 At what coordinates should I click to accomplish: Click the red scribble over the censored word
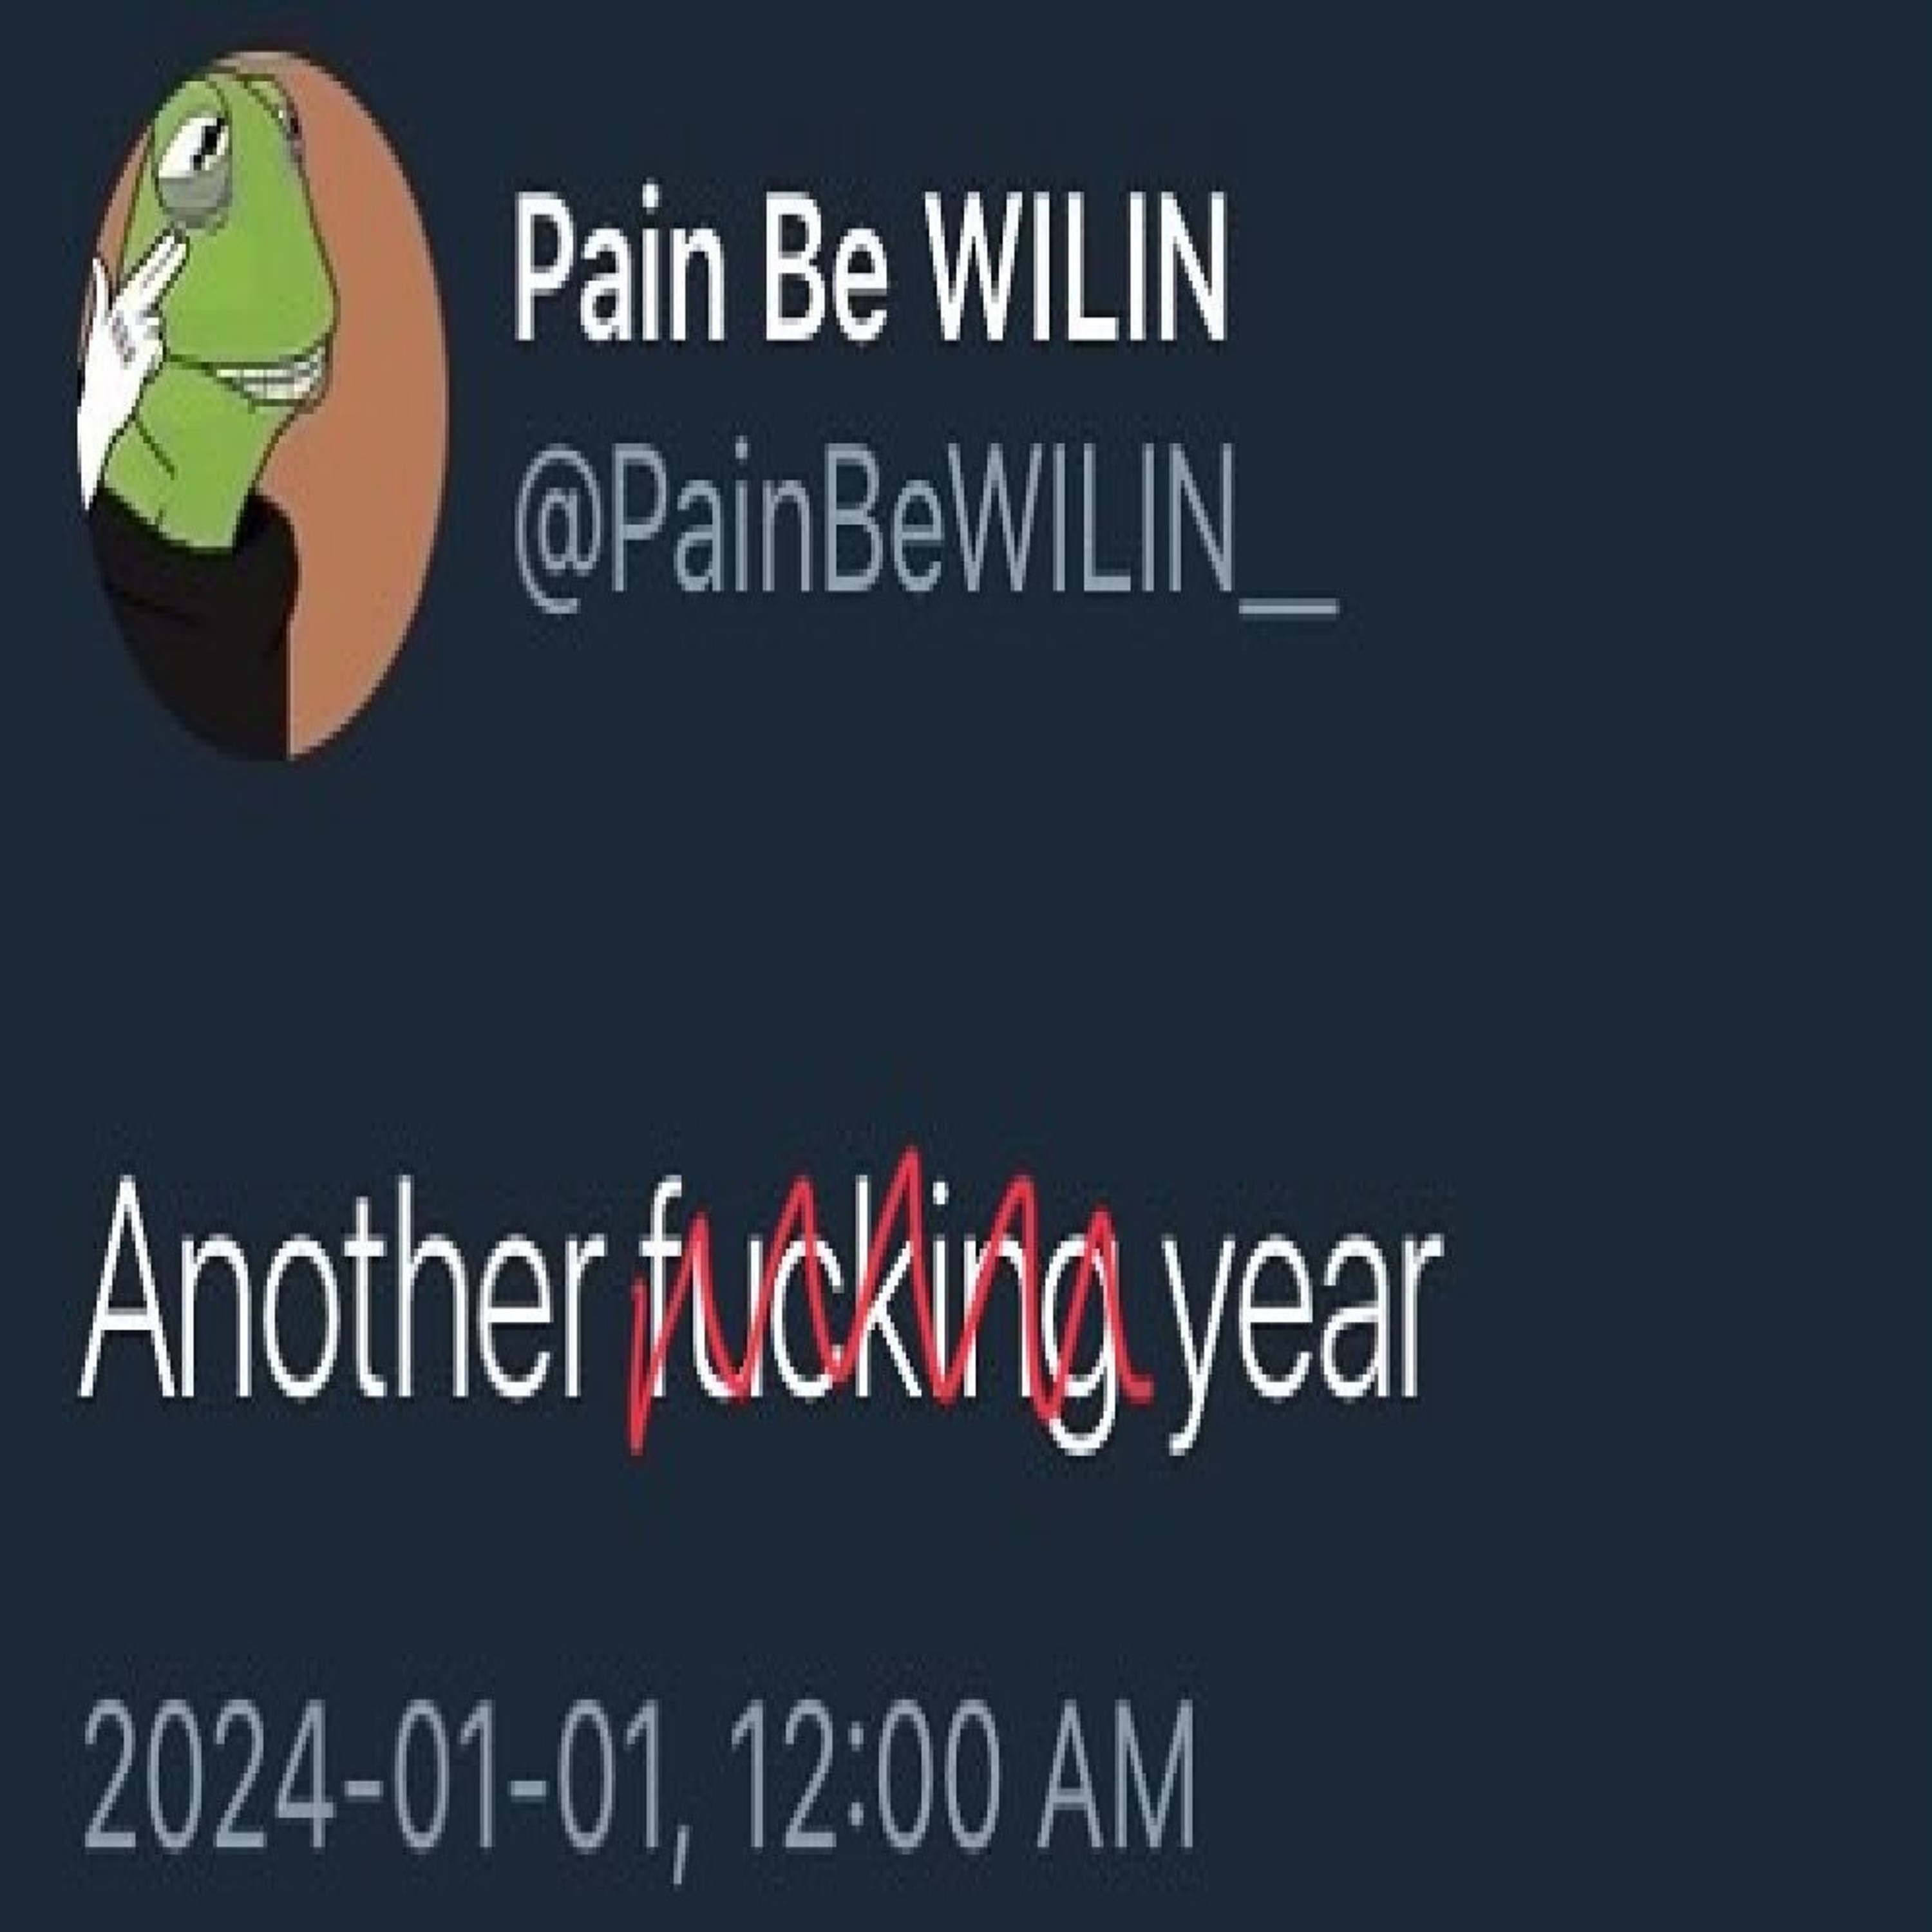pyautogui.click(x=890, y=1300)
